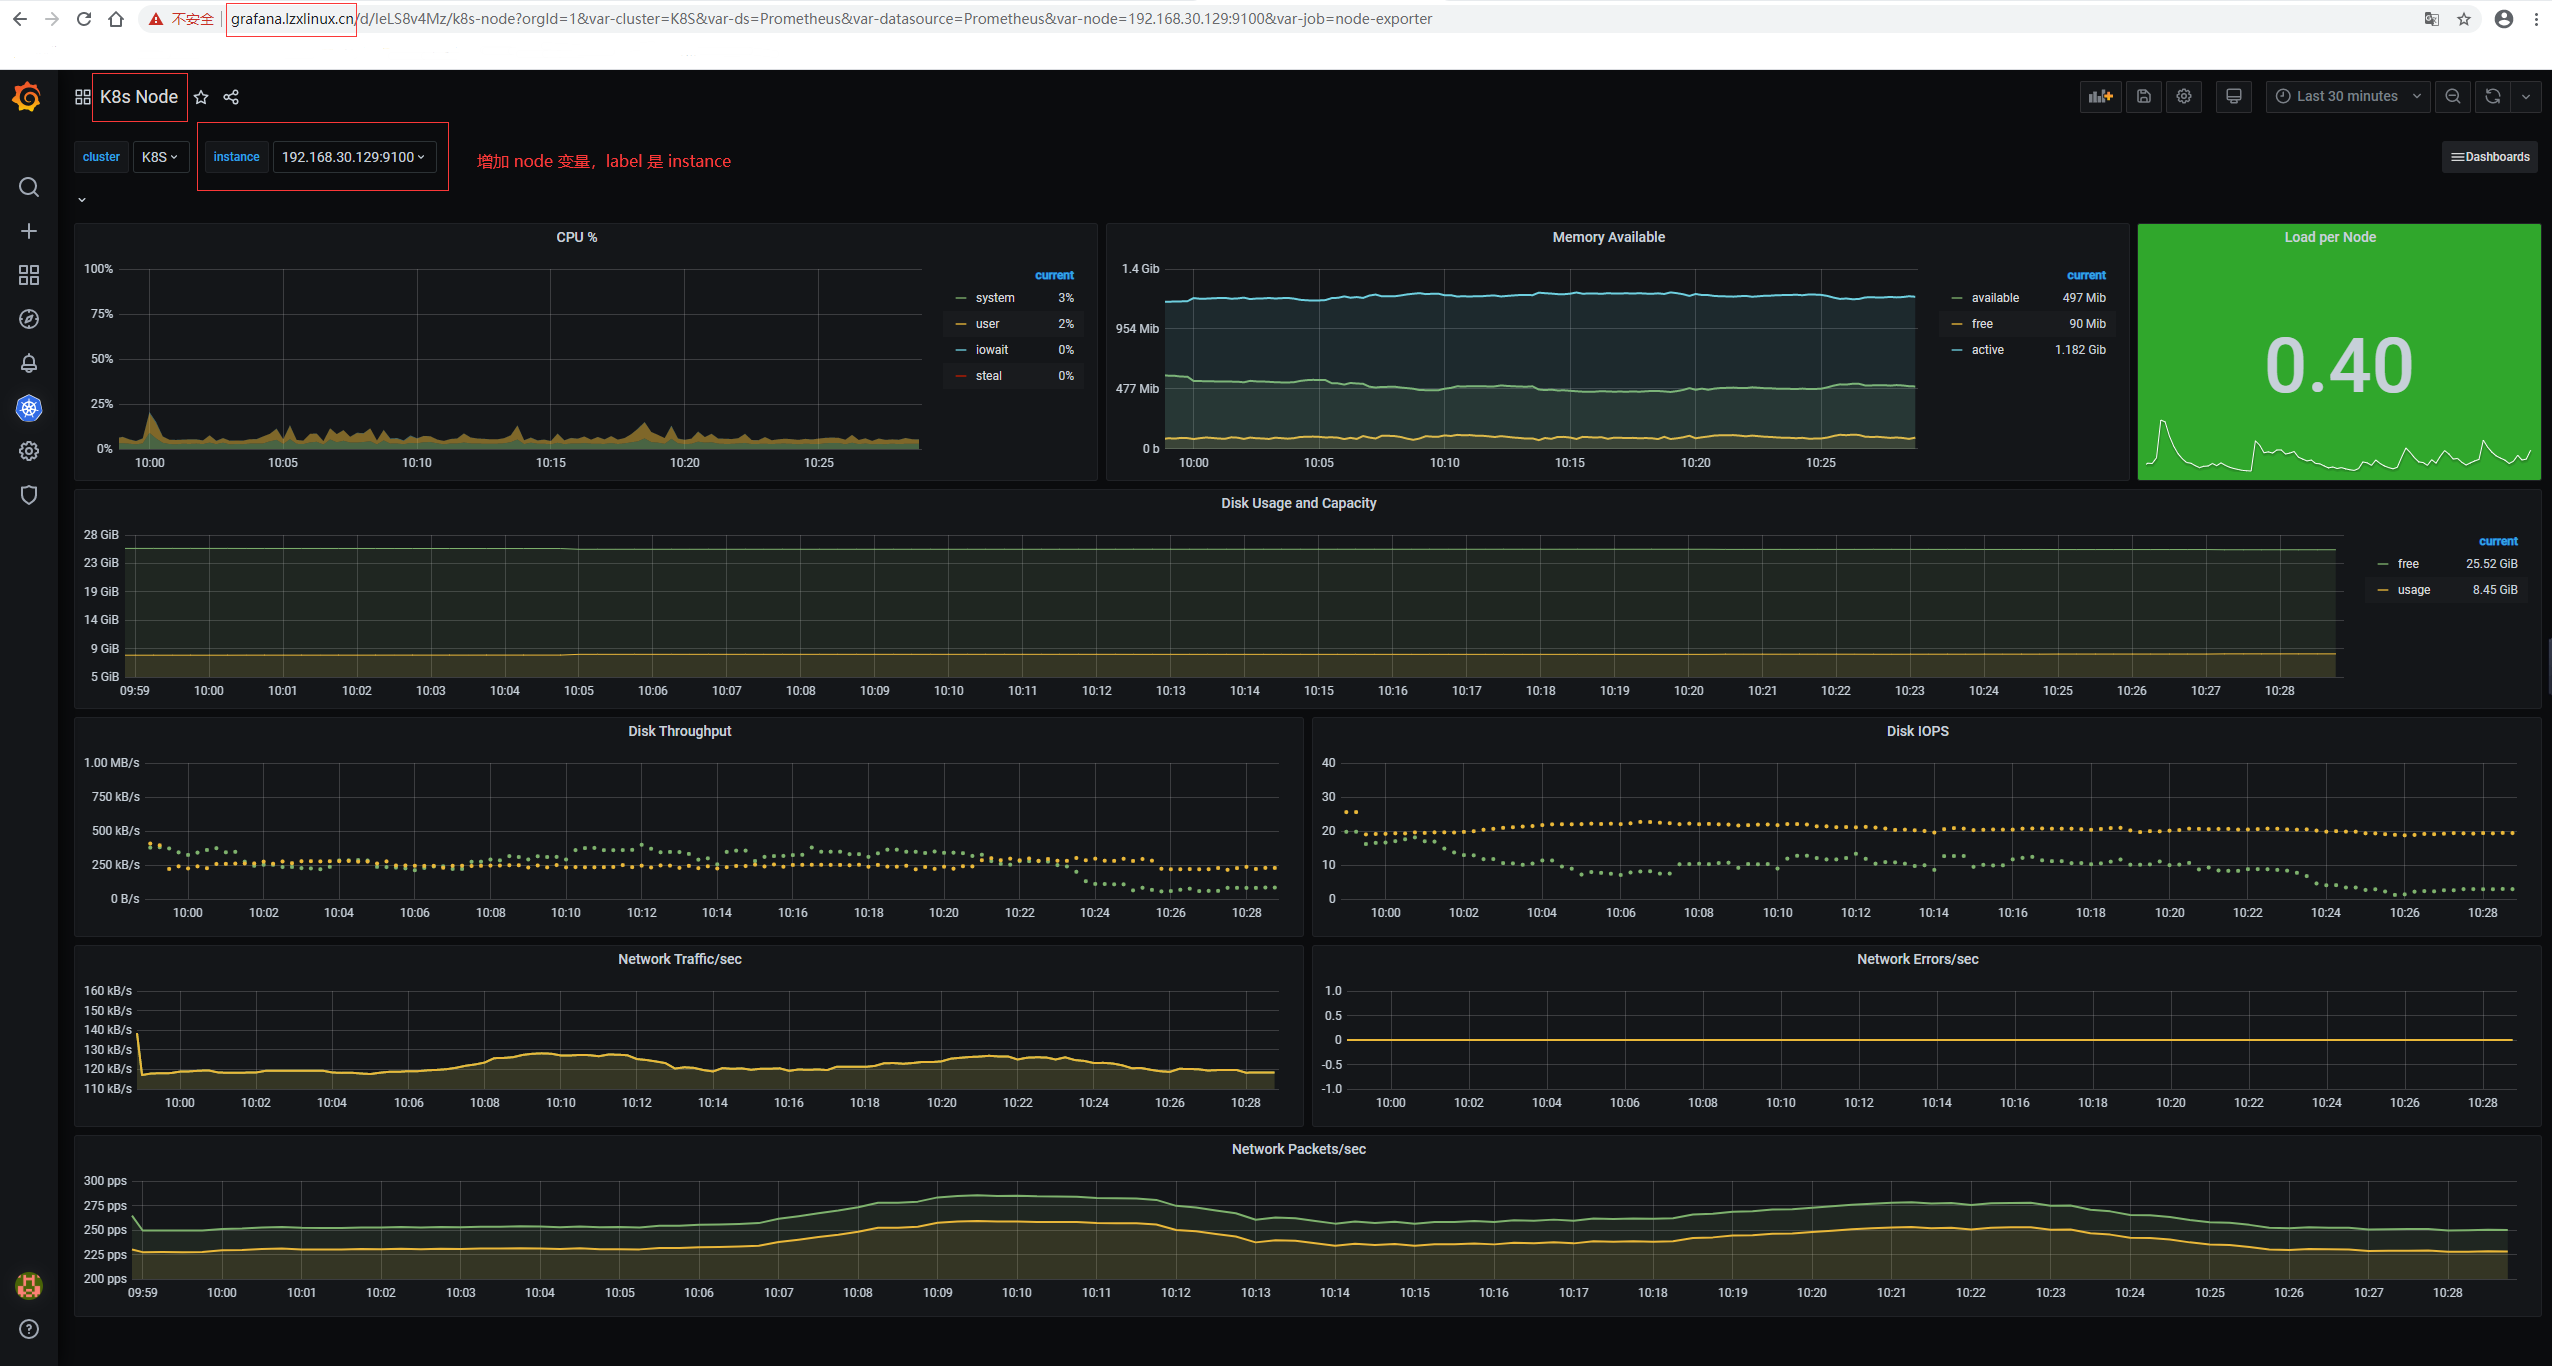Open the Network Packets/sec panel title menu
The width and height of the screenshot is (2552, 1366).
pyautogui.click(x=1298, y=1149)
